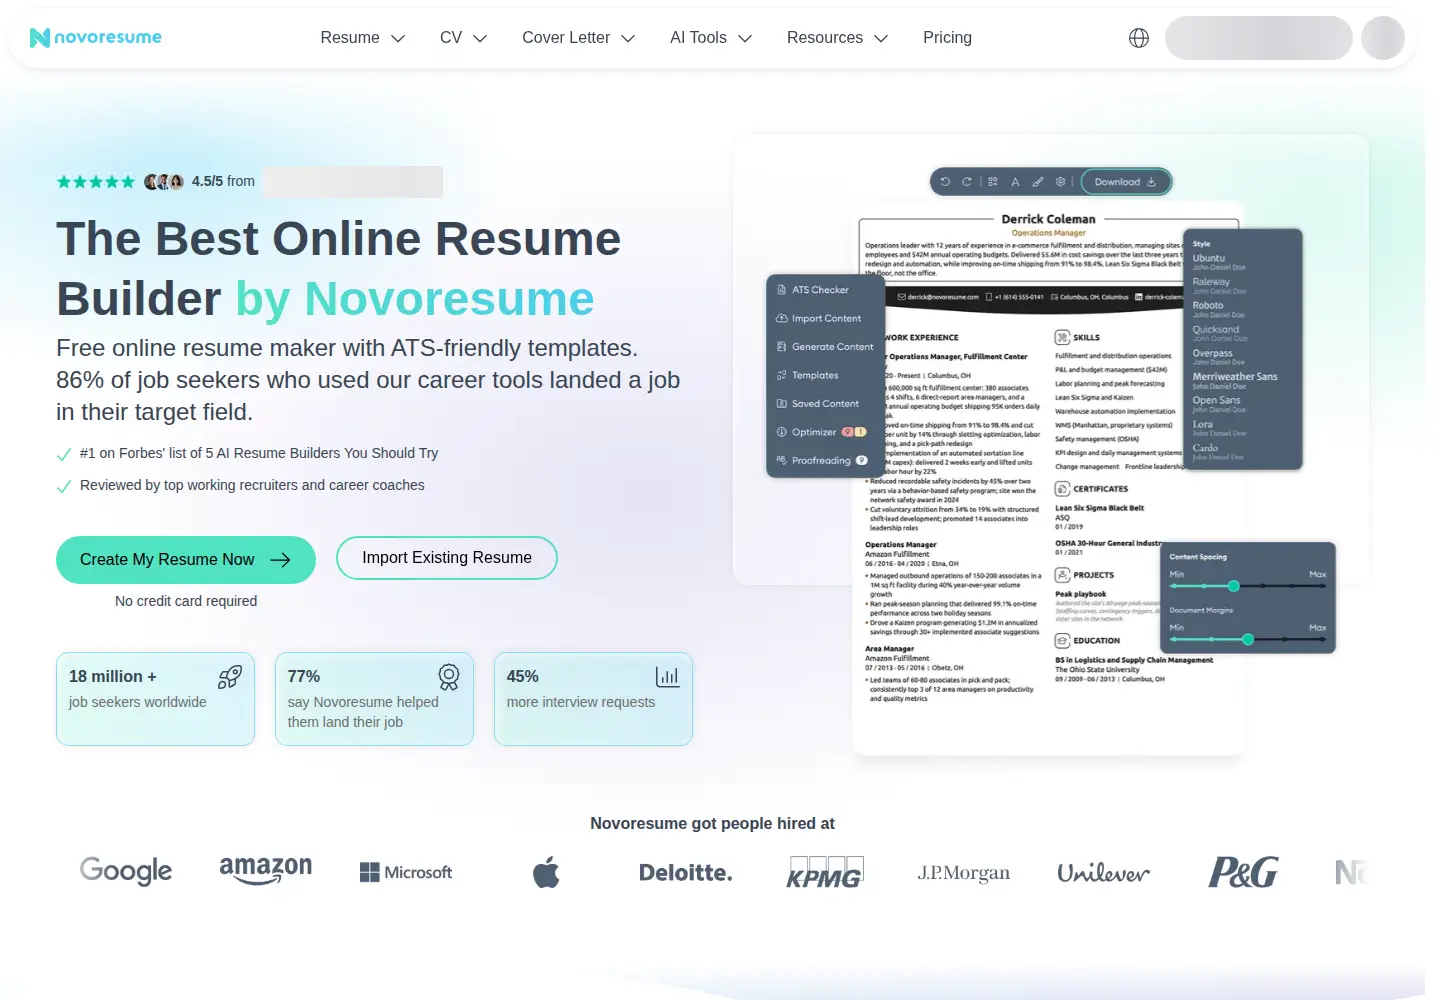
Task: Click the paintbrush color icon in preview toolbar
Action: pos(1038,182)
